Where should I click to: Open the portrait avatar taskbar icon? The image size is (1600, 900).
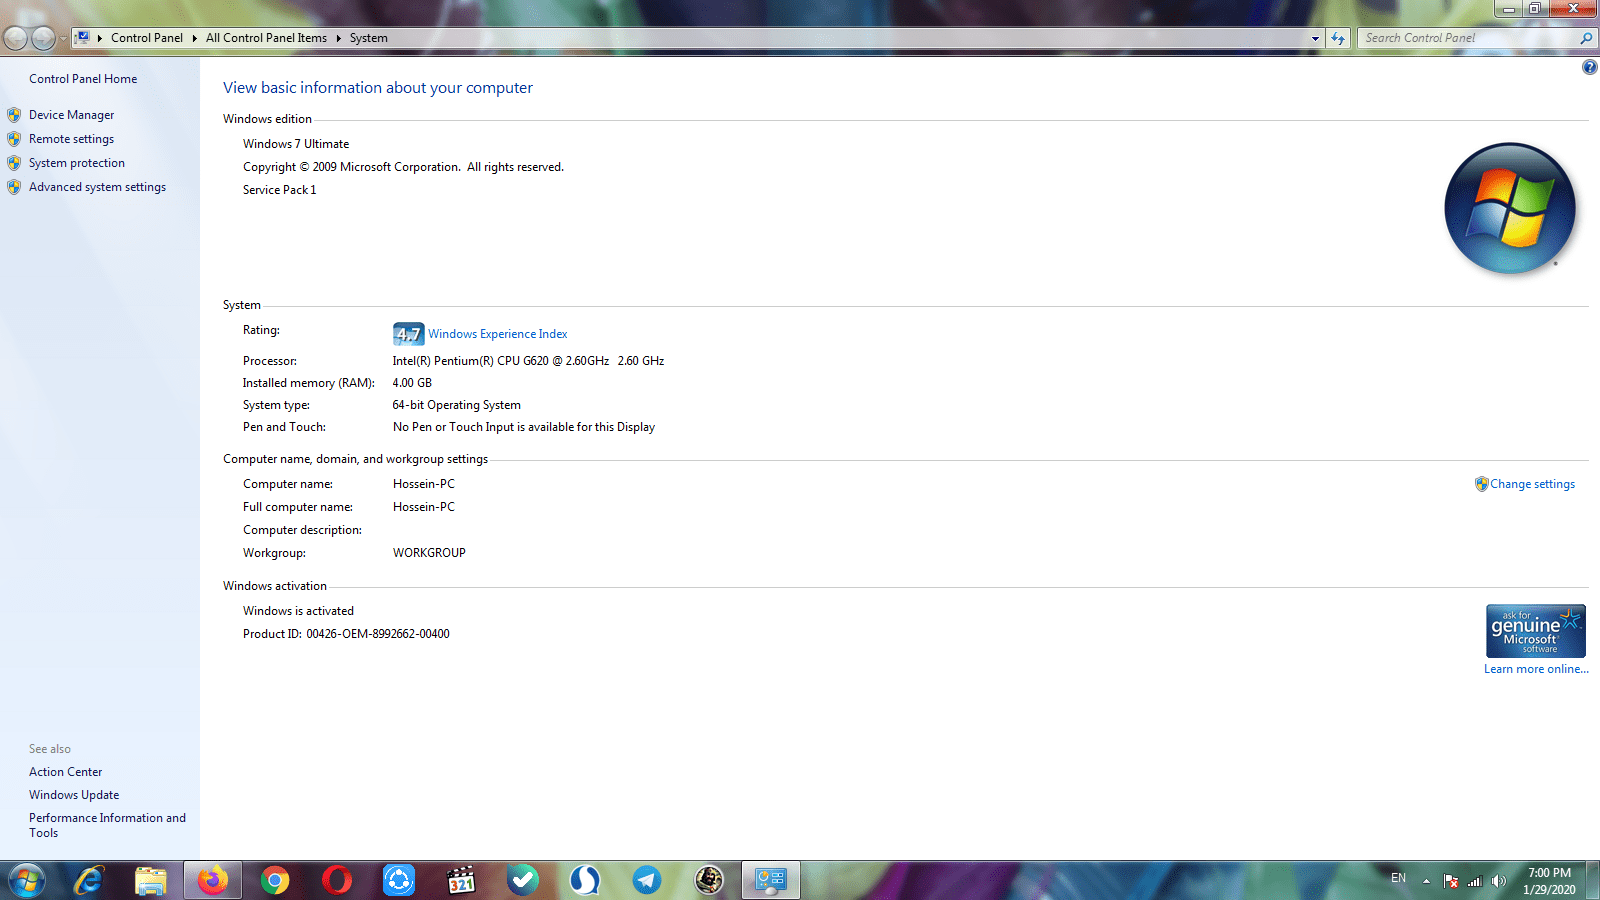(709, 881)
